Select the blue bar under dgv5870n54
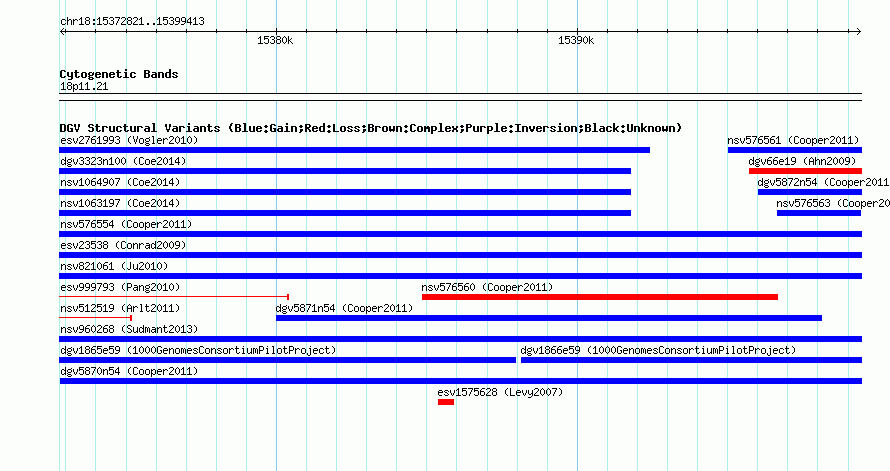 [x=461, y=381]
